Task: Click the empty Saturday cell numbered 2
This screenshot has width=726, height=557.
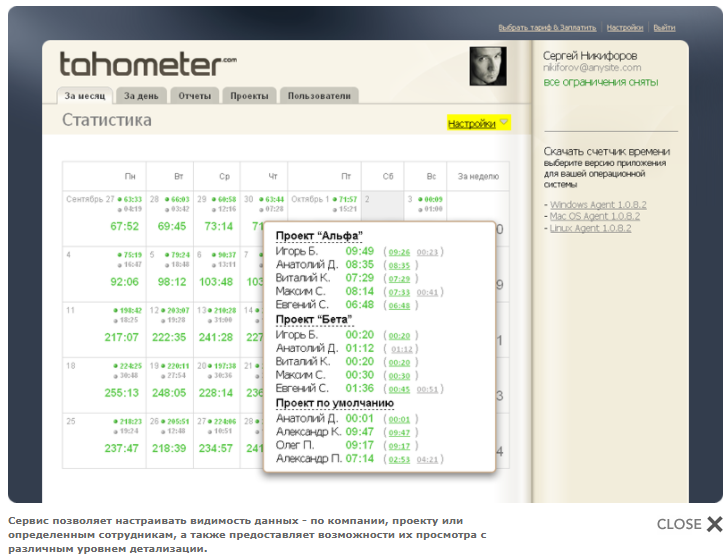Action: coord(383,206)
